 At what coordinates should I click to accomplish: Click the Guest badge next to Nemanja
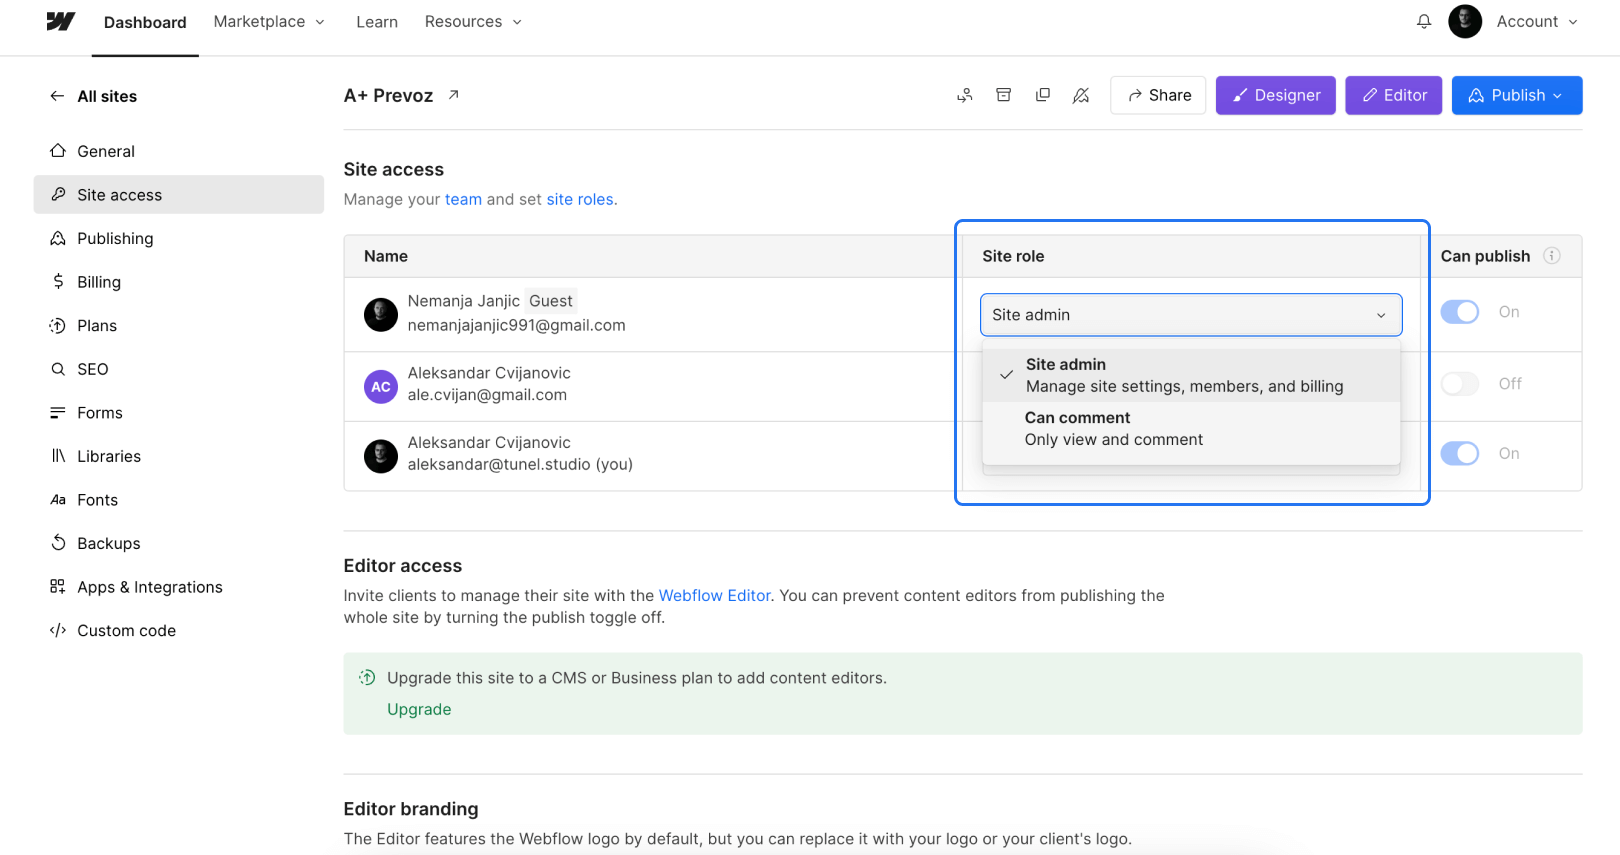pos(551,301)
